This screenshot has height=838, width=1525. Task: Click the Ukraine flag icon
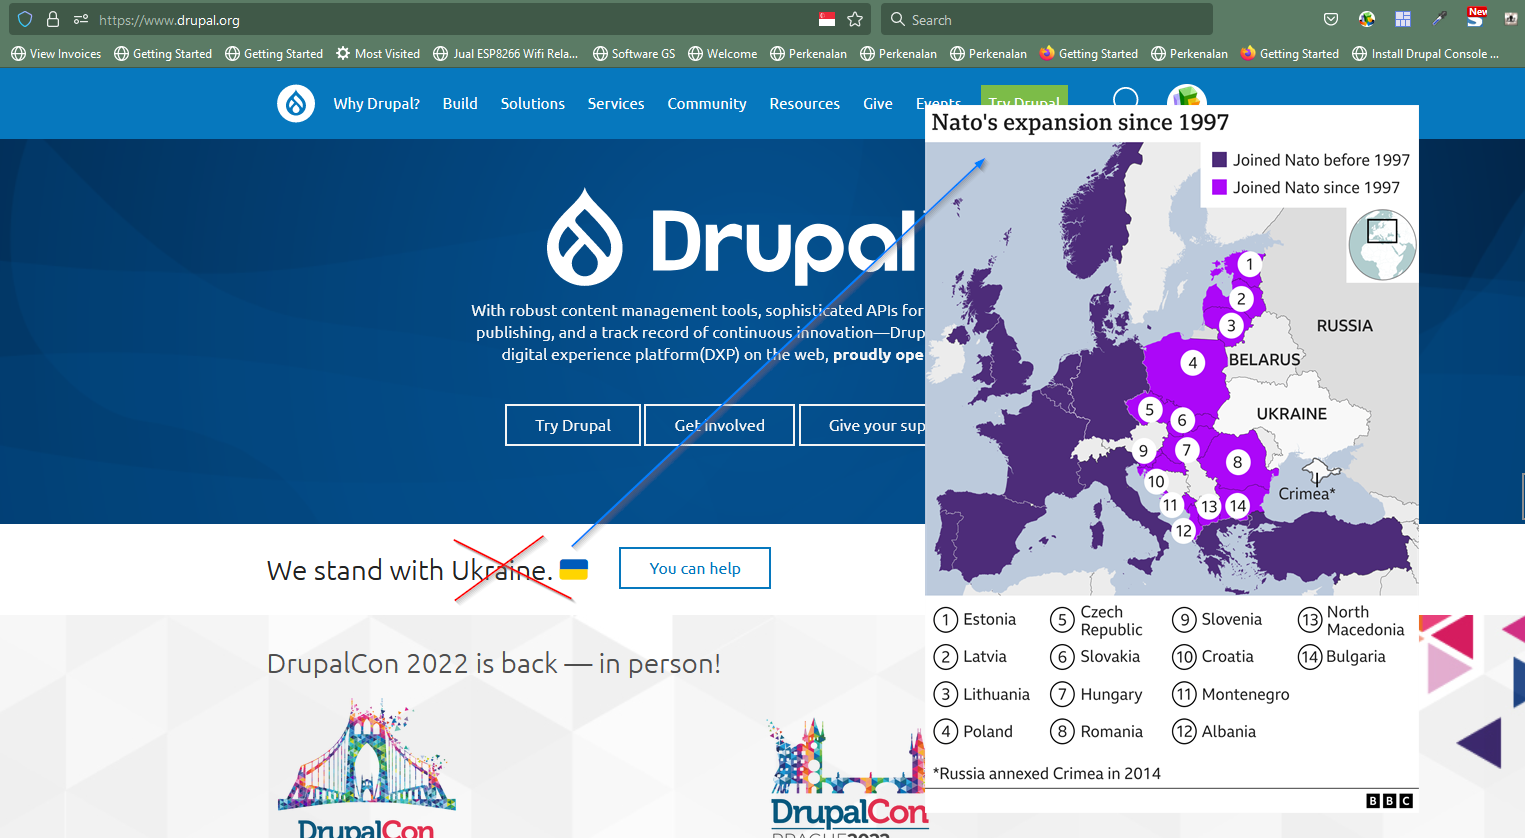click(574, 569)
